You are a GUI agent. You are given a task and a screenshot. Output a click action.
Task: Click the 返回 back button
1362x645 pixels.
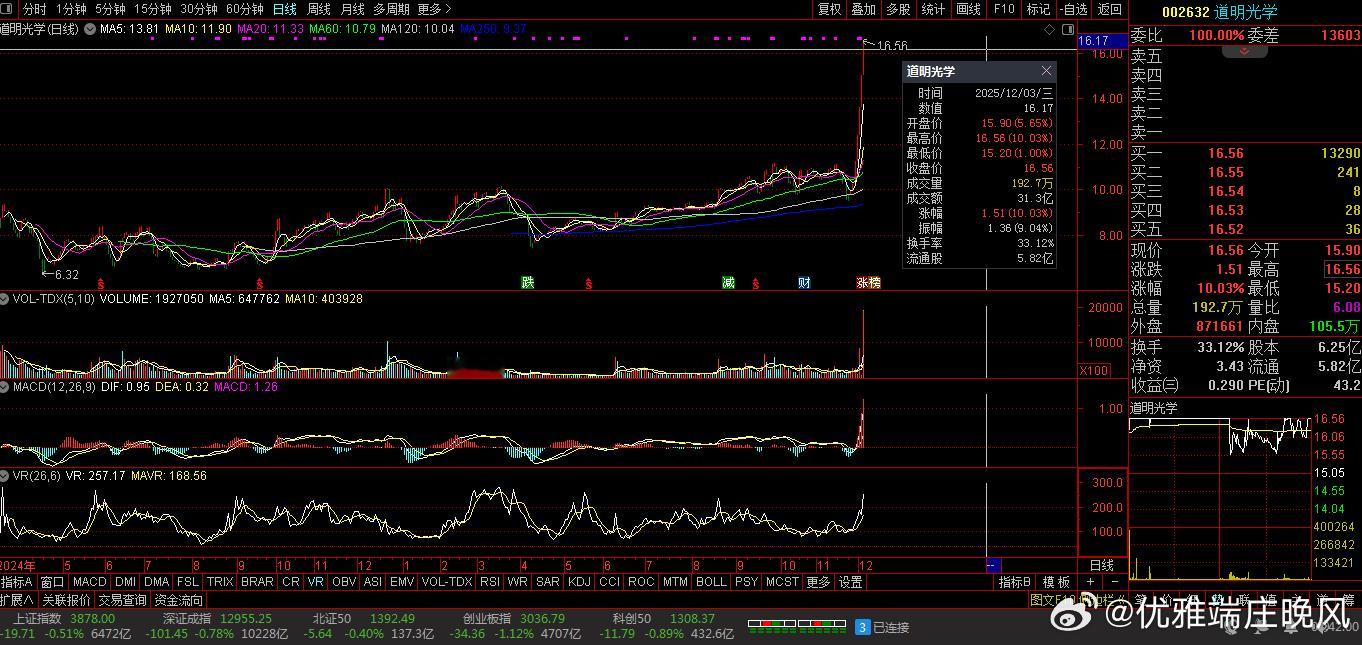[x=1110, y=9]
